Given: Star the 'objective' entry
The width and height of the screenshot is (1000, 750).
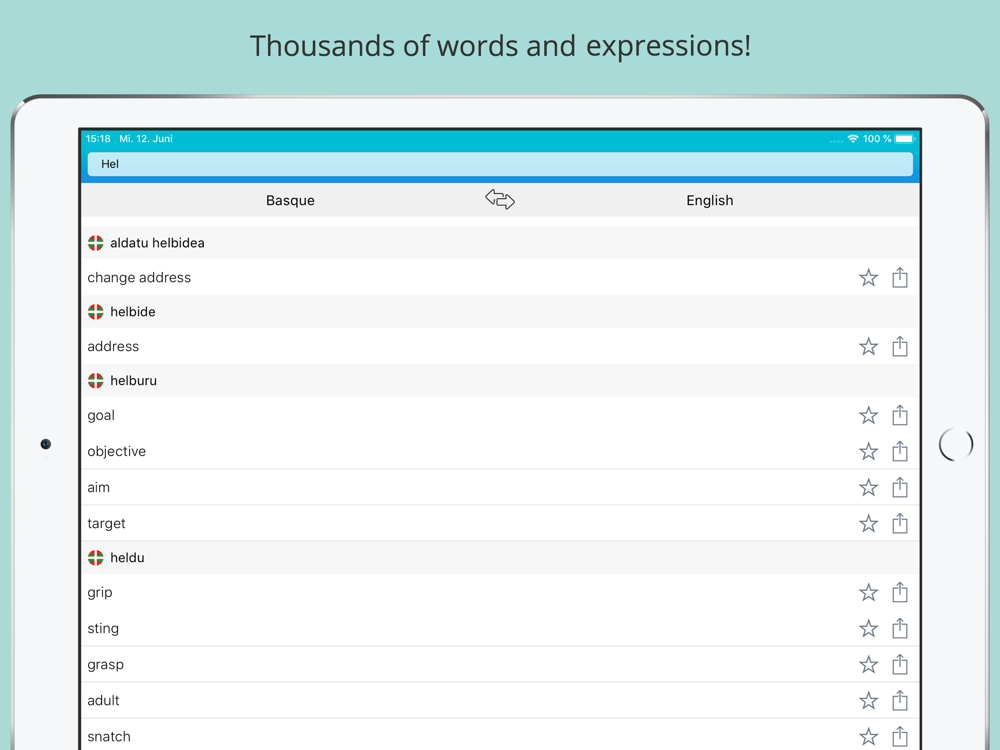Looking at the screenshot, I should [x=868, y=452].
